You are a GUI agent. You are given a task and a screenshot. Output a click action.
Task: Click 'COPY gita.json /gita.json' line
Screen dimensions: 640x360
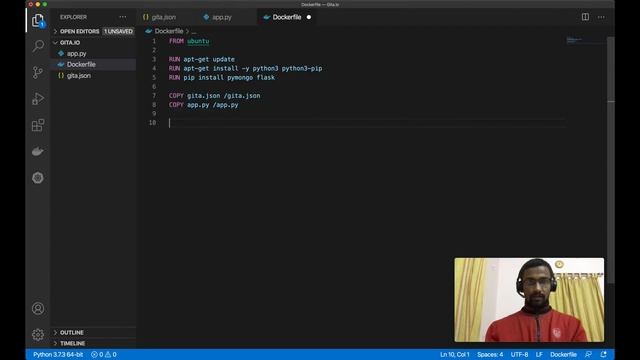(x=214, y=96)
